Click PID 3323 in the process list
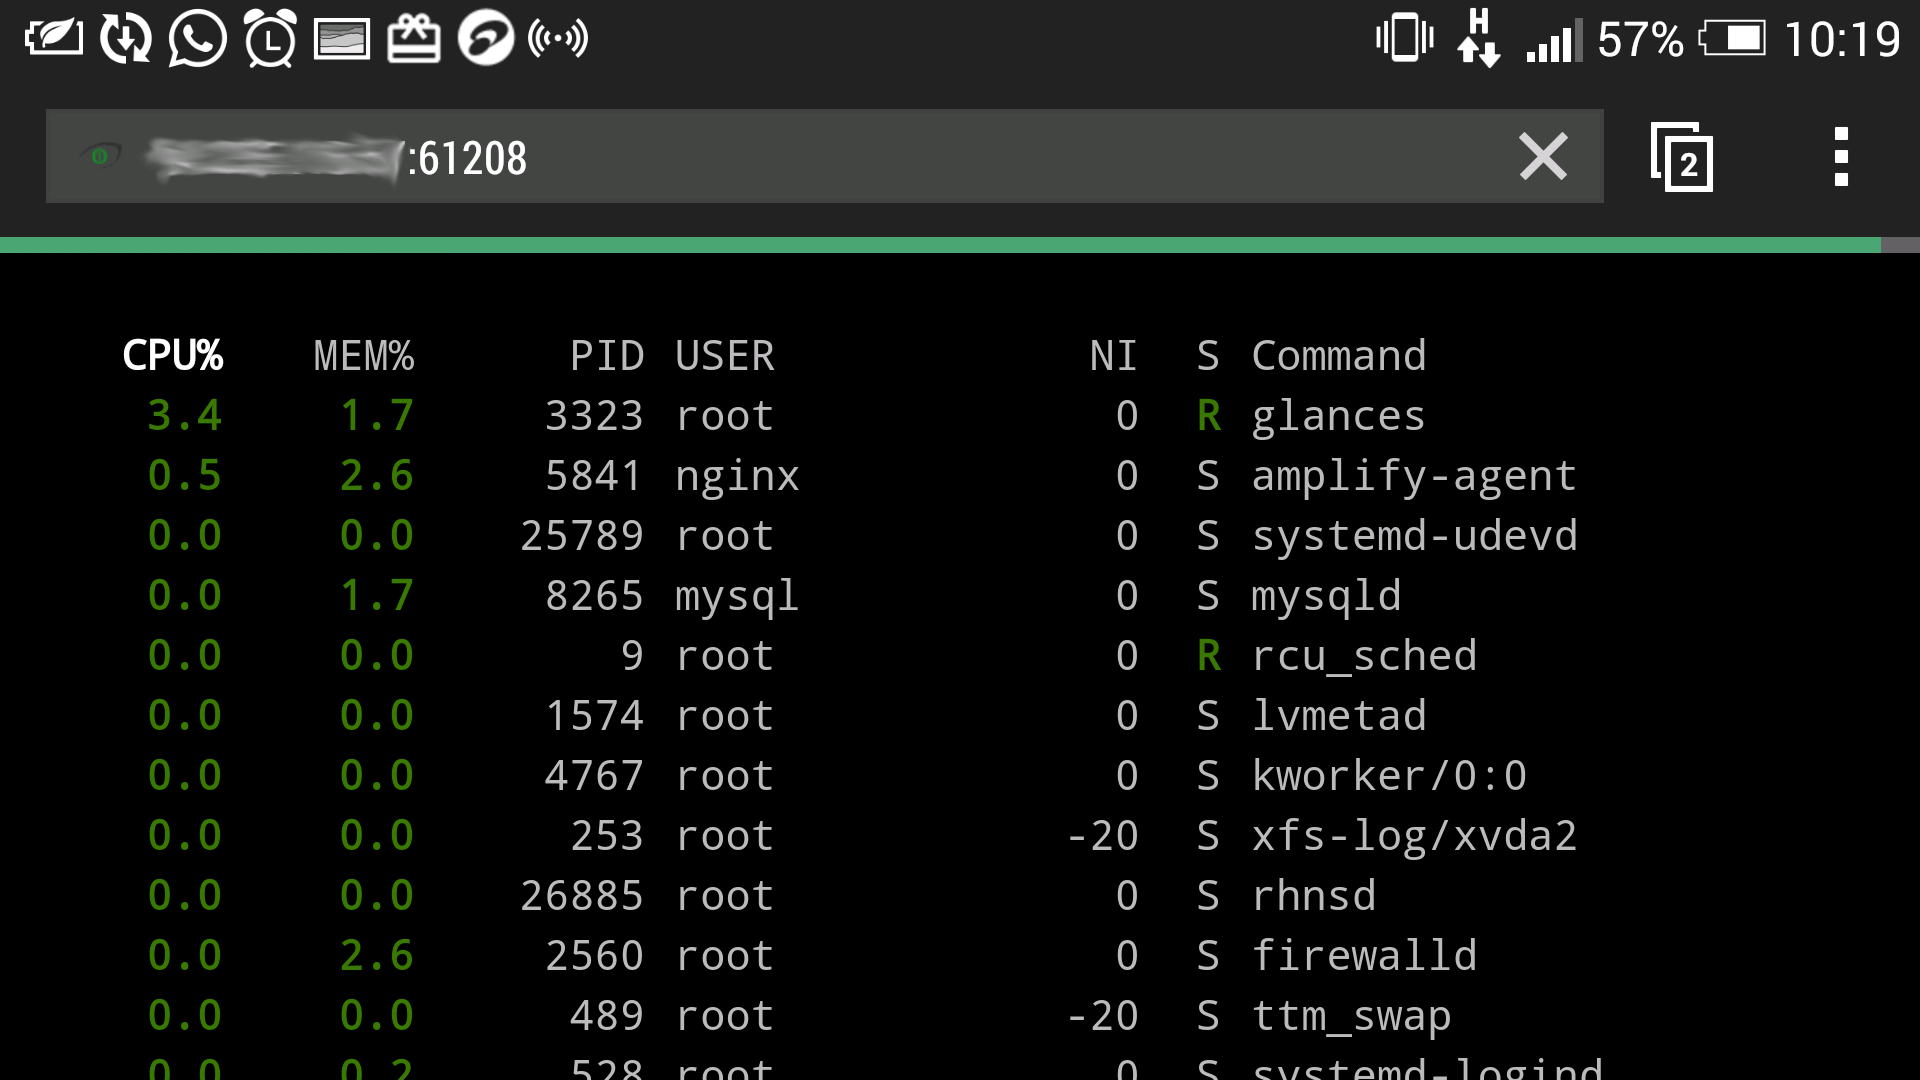The image size is (1920, 1080). [594, 416]
